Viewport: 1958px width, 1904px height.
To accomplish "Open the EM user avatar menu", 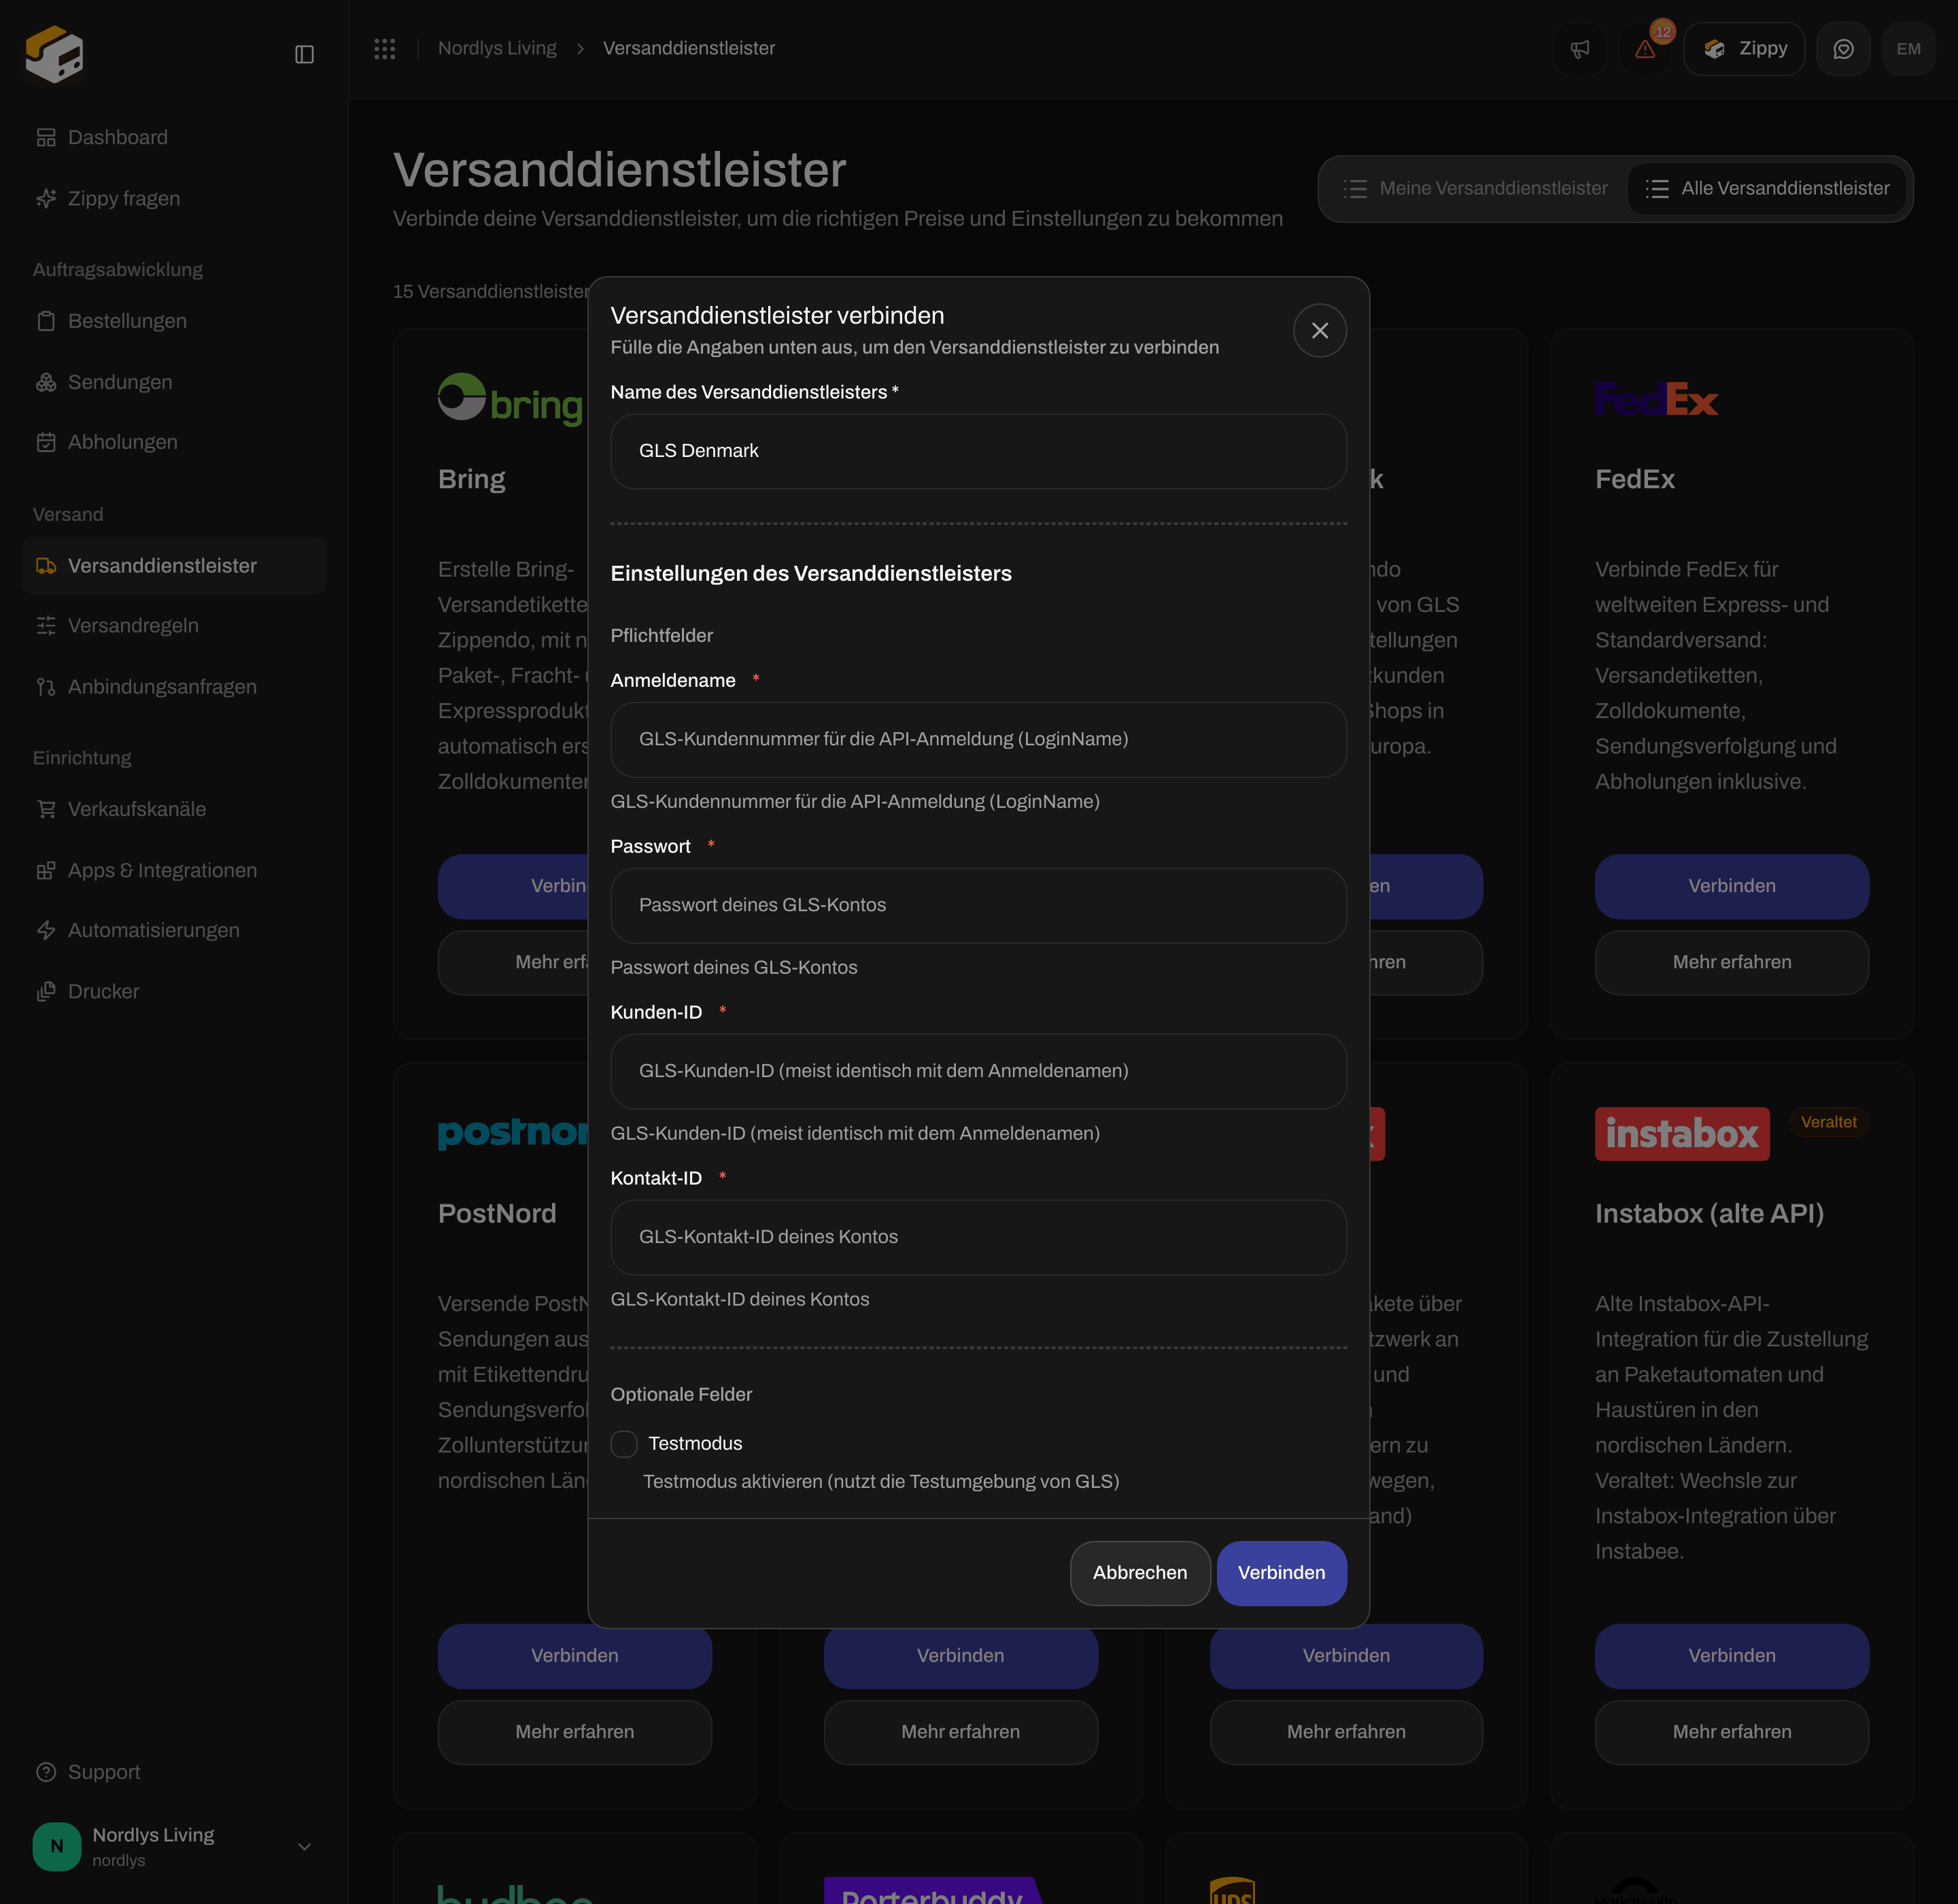I will [1908, 49].
